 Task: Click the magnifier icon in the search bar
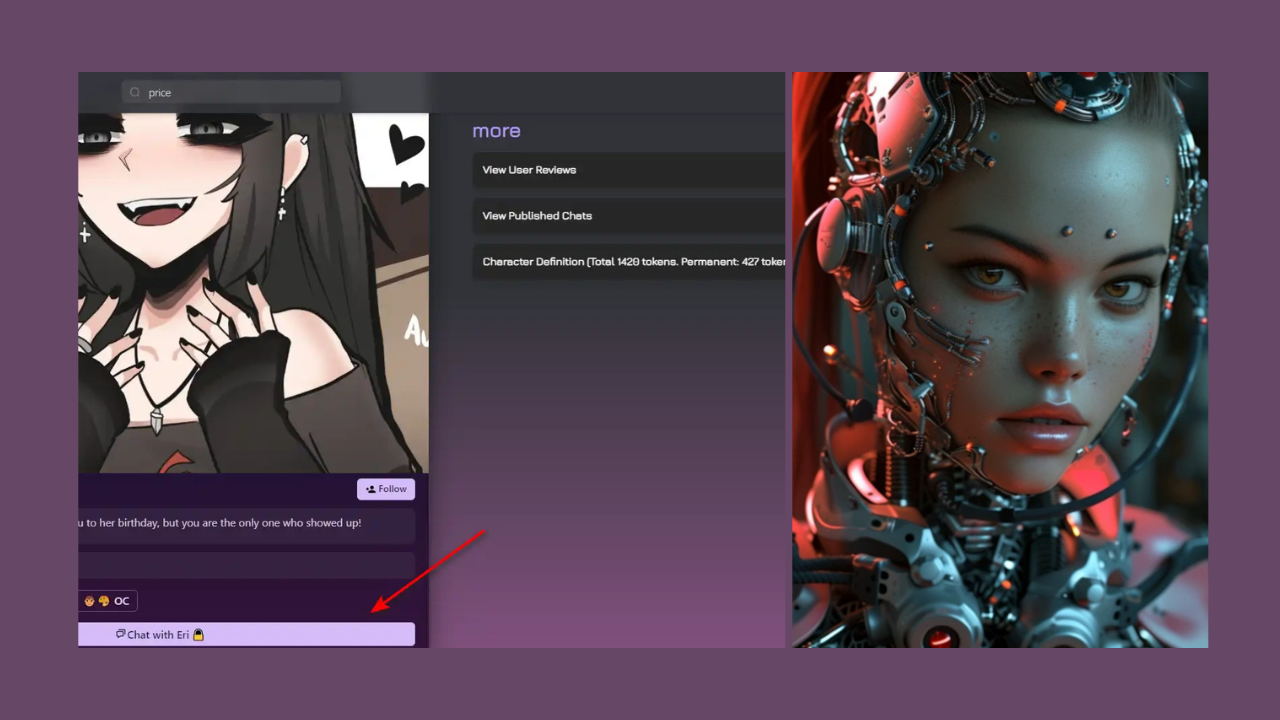pyautogui.click(x=135, y=93)
